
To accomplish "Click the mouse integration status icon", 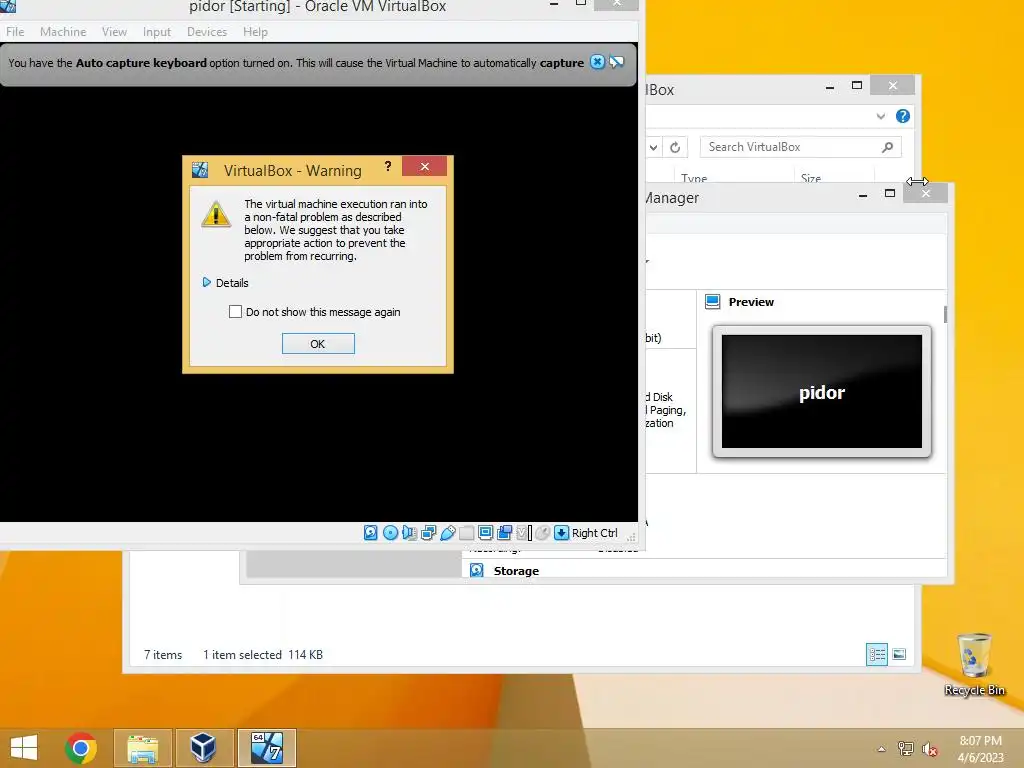I will tap(543, 533).
